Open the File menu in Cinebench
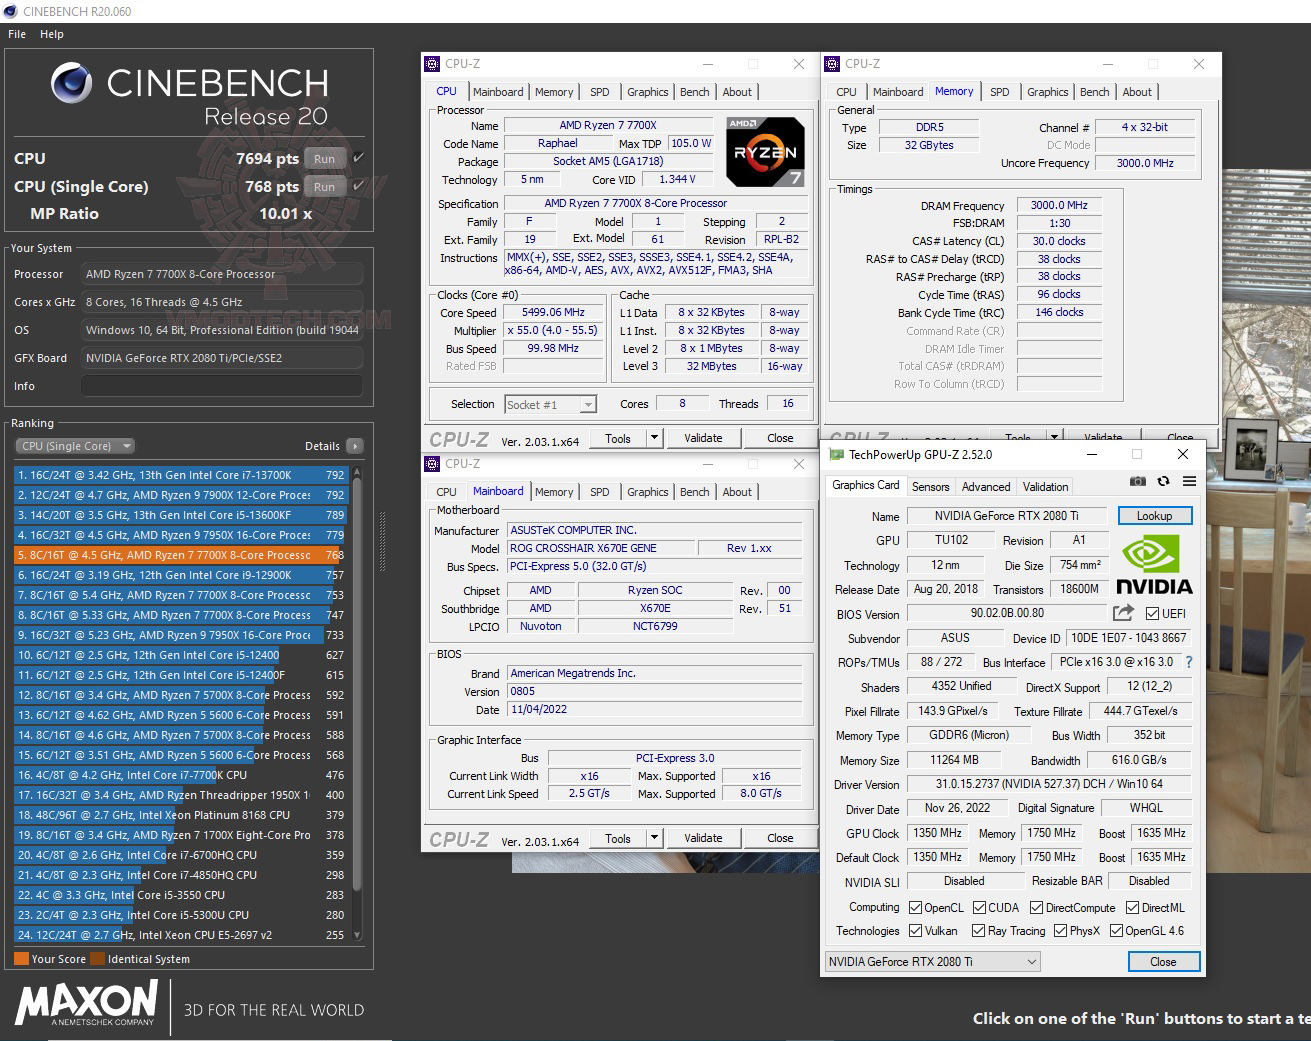The height and width of the screenshot is (1041, 1311). [x=17, y=34]
